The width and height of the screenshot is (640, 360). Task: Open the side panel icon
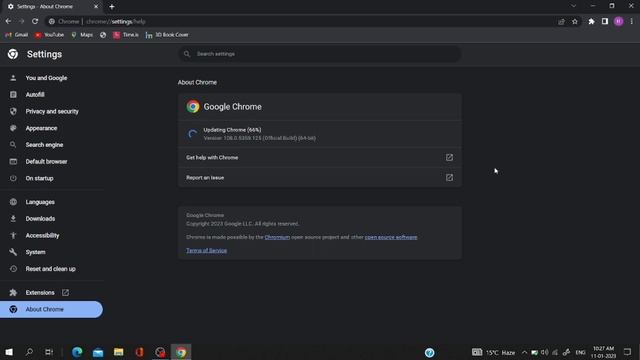point(605,21)
